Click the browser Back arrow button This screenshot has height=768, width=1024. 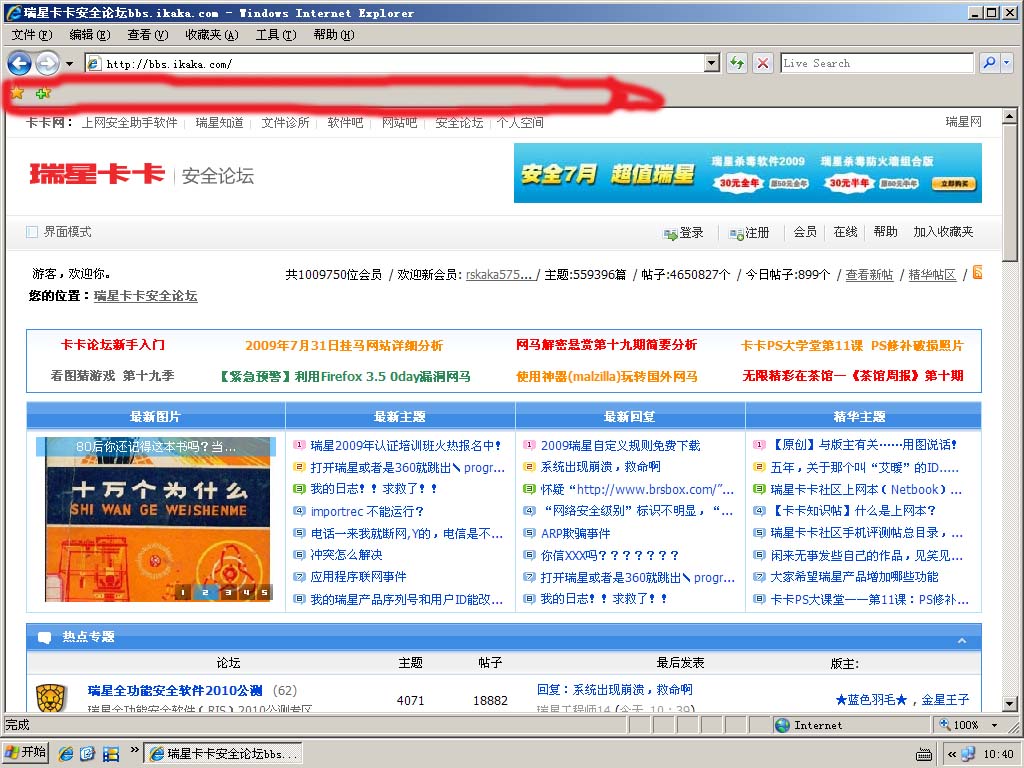click(20, 63)
